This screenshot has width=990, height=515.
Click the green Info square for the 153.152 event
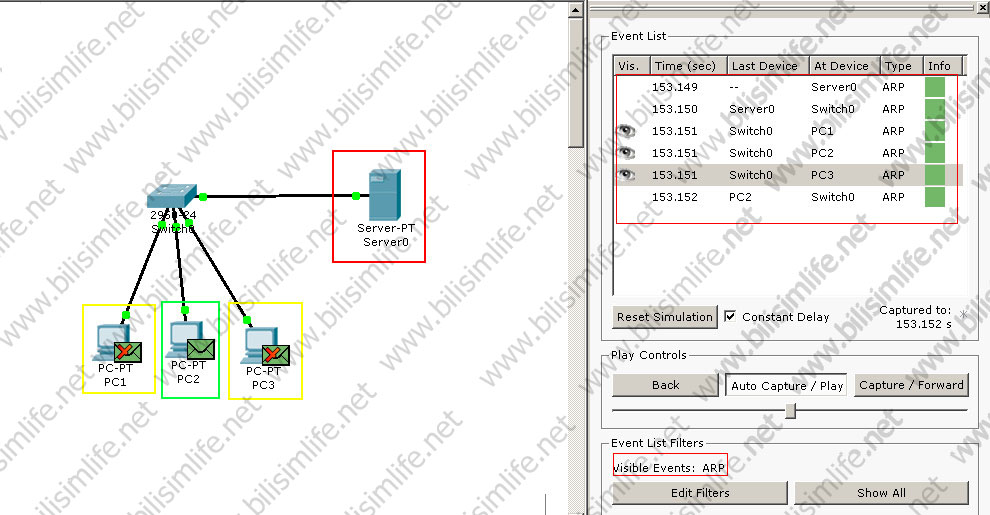[935, 197]
